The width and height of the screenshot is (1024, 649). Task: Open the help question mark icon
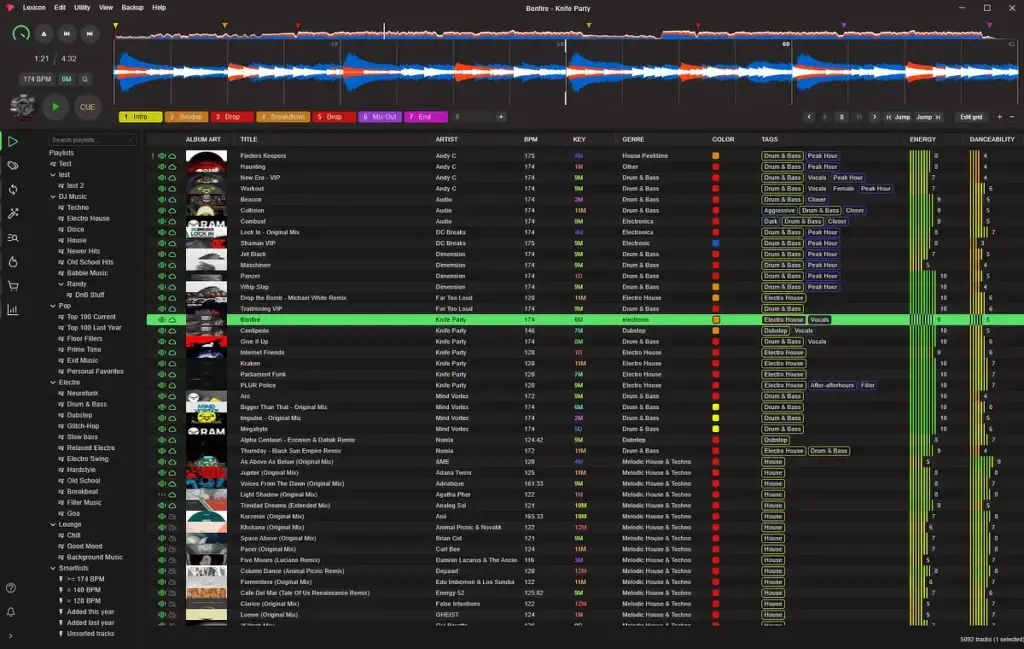11,588
